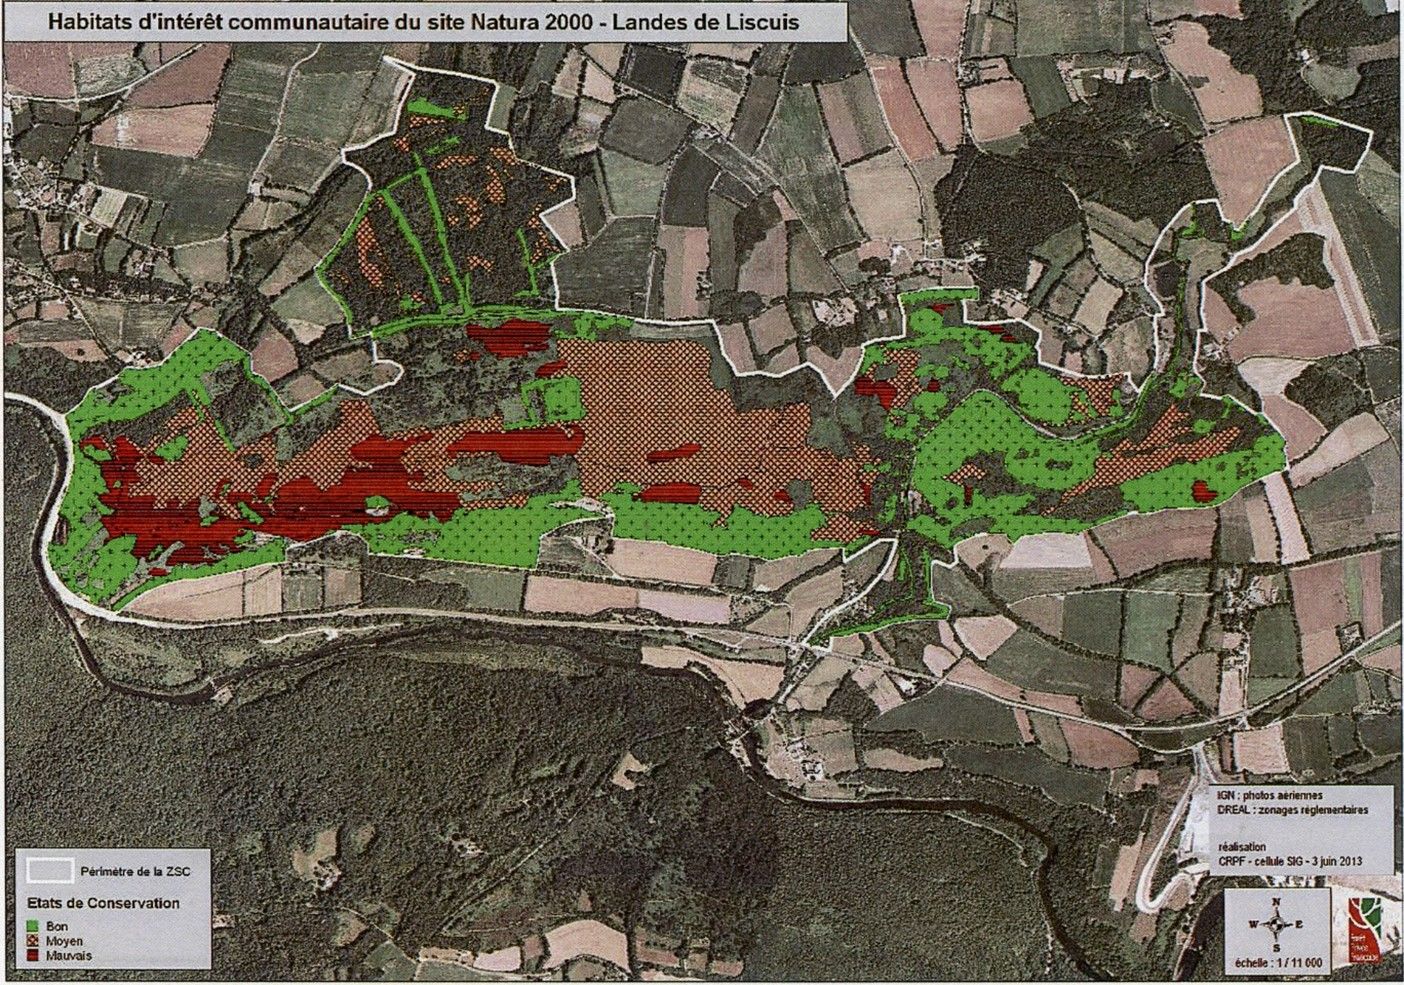
Task: Click the white ZSC perimeter legend box
Action: 49,871
